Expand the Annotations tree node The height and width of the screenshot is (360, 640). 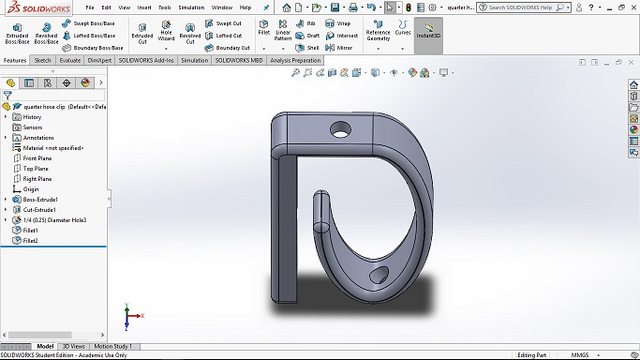point(6,138)
